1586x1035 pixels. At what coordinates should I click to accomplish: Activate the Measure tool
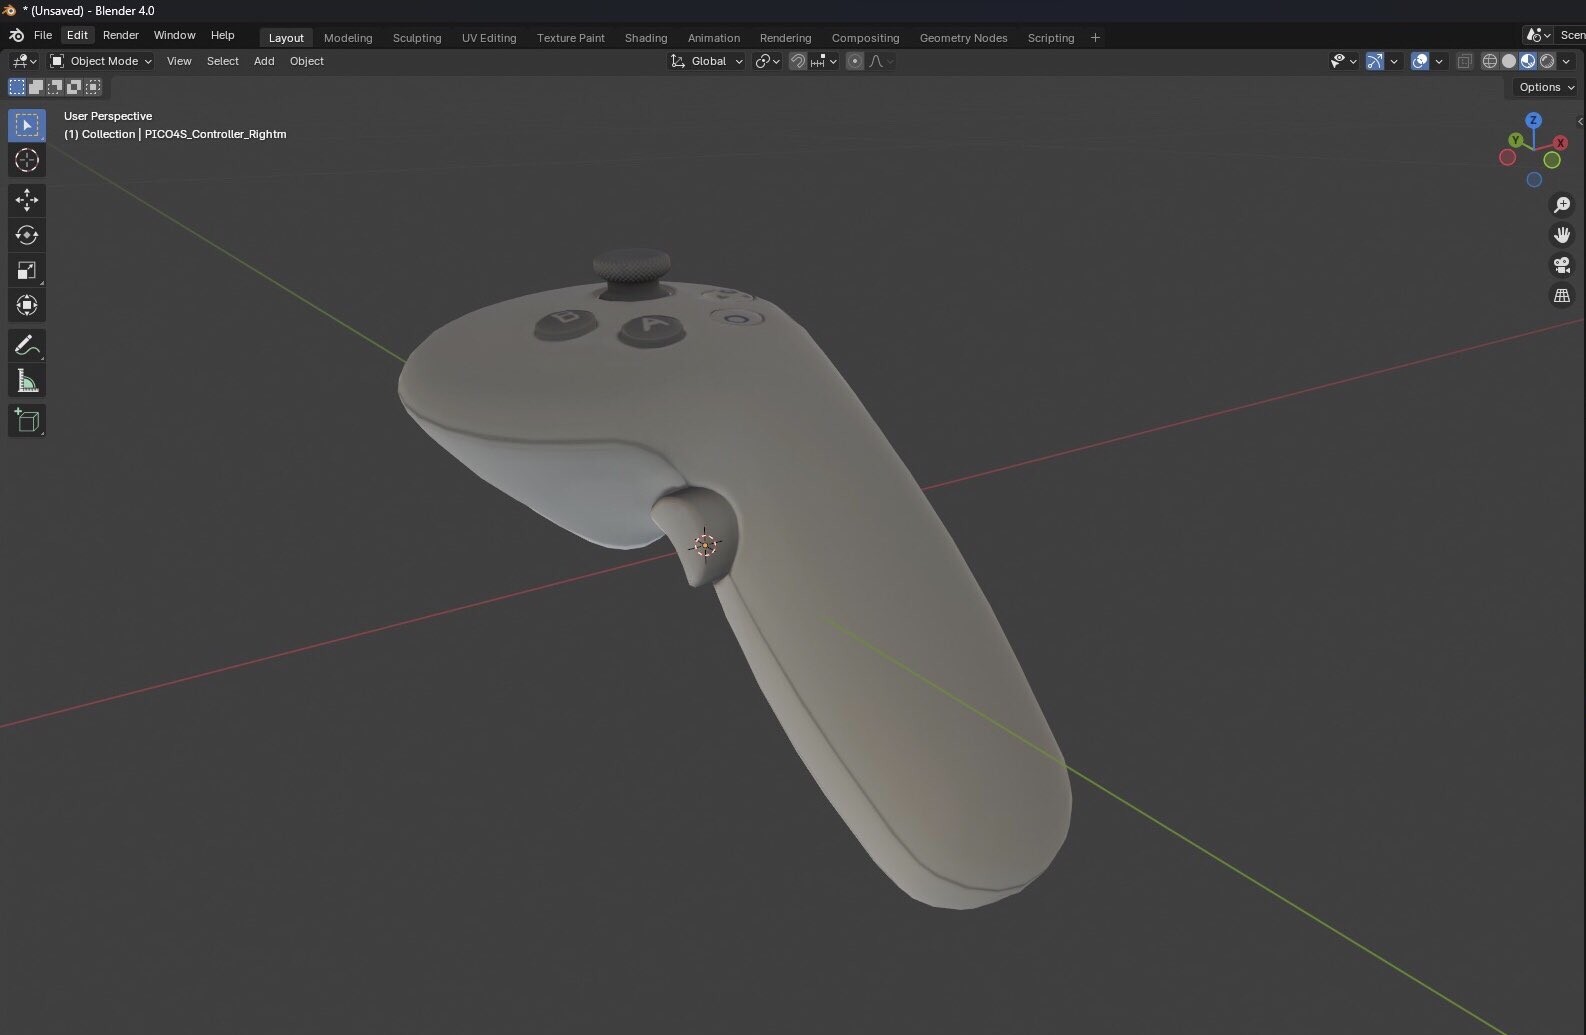coord(27,381)
